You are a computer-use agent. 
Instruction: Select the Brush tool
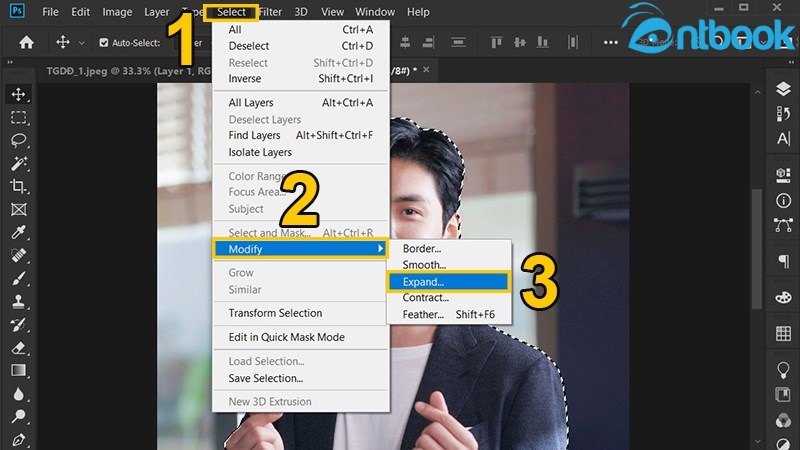click(19, 279)
